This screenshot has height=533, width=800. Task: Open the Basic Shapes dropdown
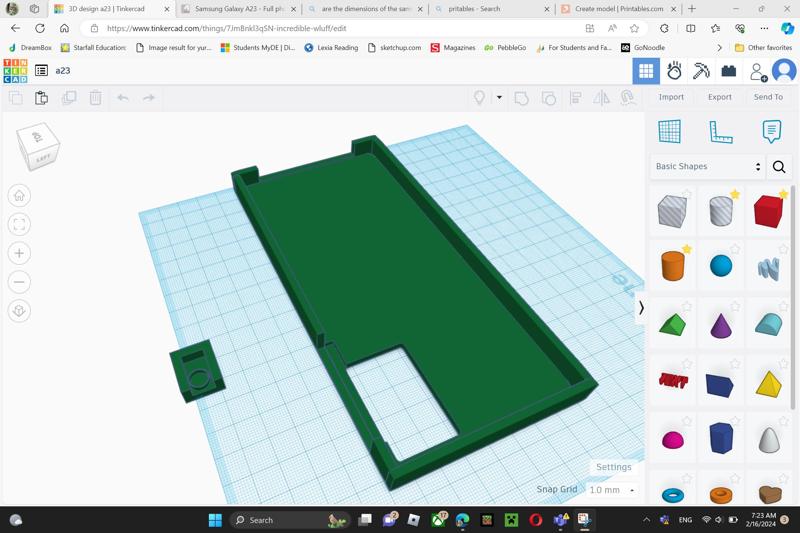pos(708,167)
